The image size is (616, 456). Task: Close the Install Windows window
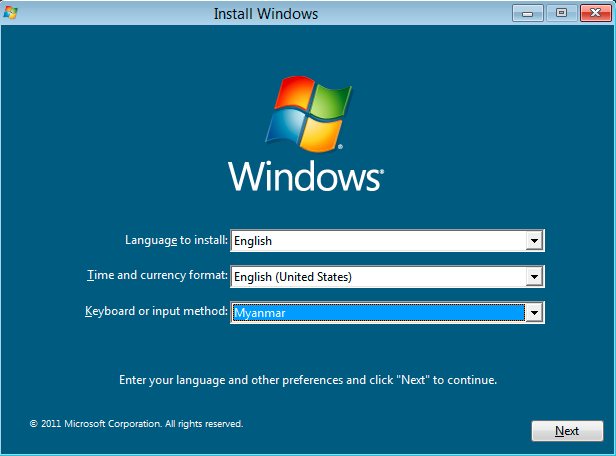pos(596,13)
